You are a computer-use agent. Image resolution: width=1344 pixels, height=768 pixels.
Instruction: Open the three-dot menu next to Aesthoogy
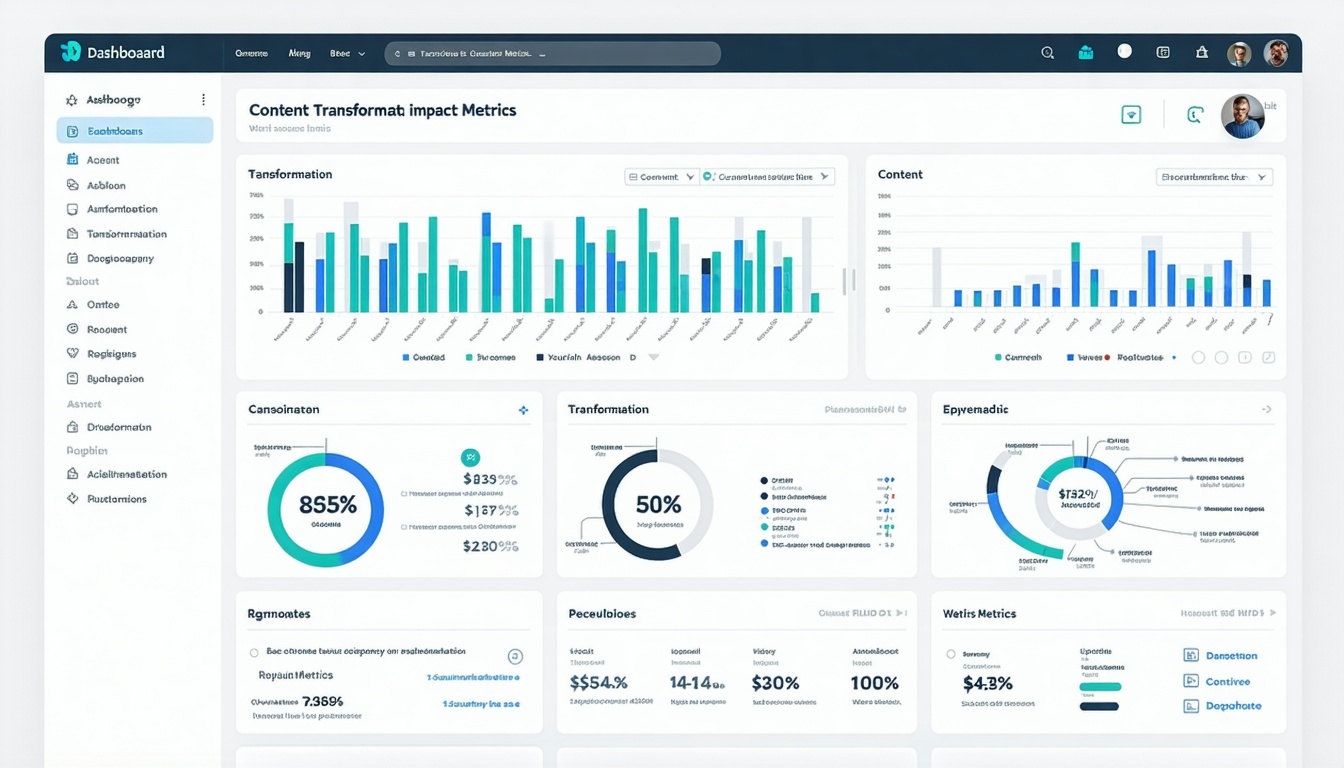coord(202,99)
